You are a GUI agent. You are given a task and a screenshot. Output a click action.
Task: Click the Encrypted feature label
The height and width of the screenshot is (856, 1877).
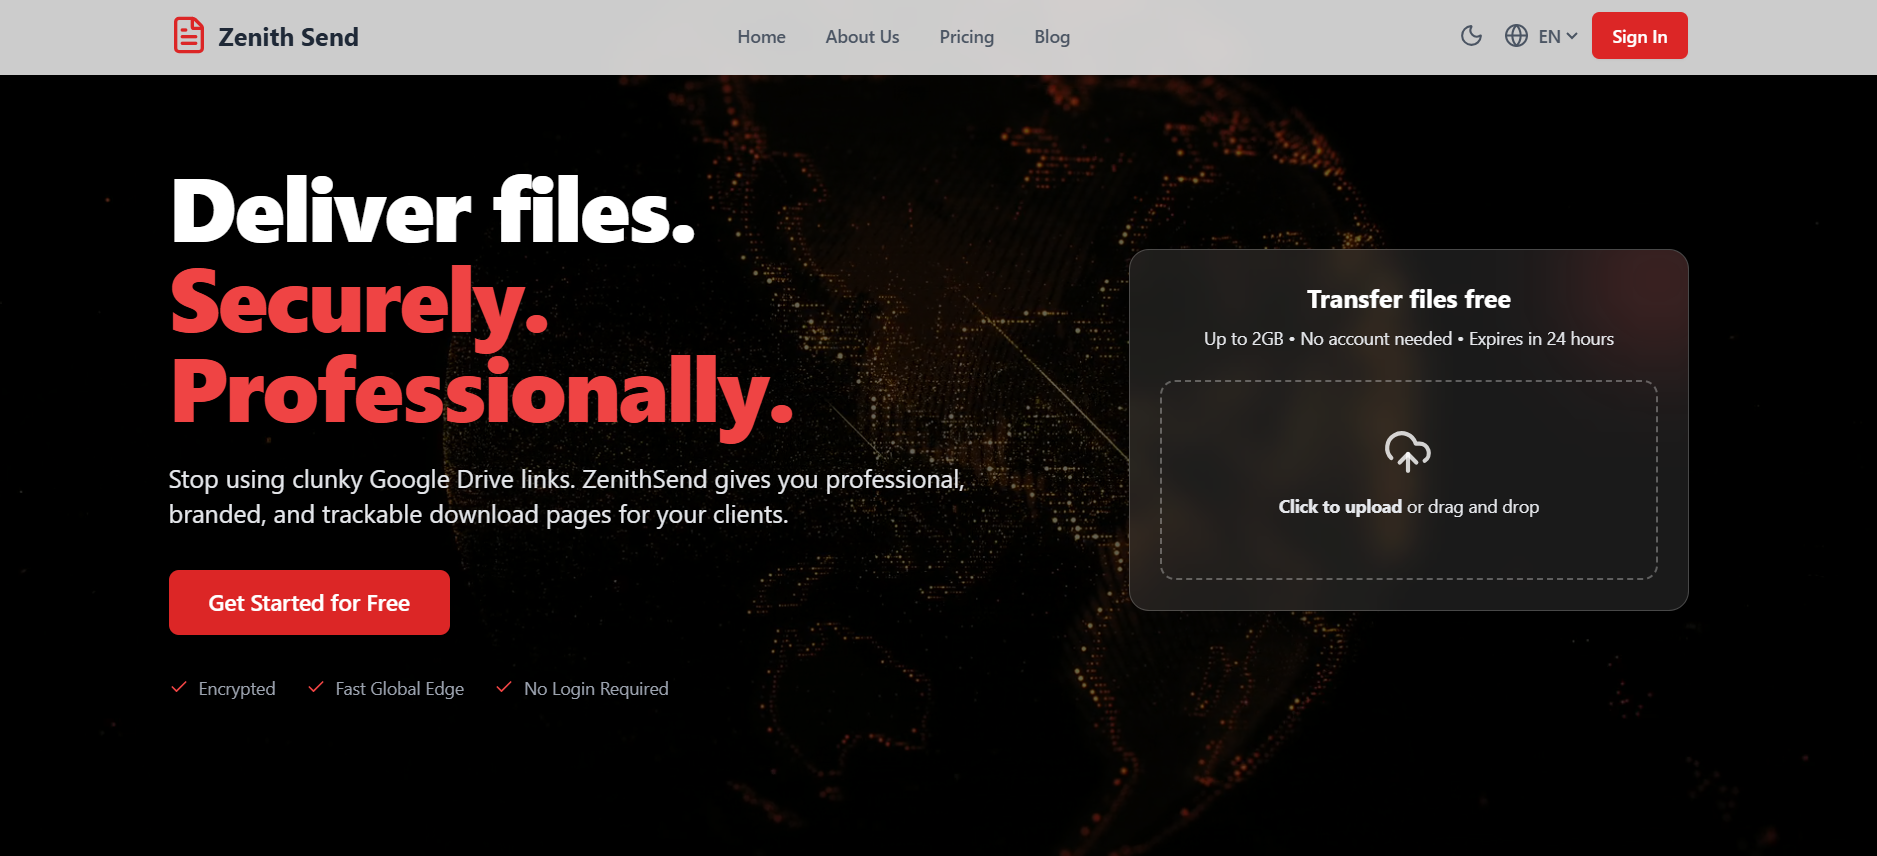tap(237, 689)
